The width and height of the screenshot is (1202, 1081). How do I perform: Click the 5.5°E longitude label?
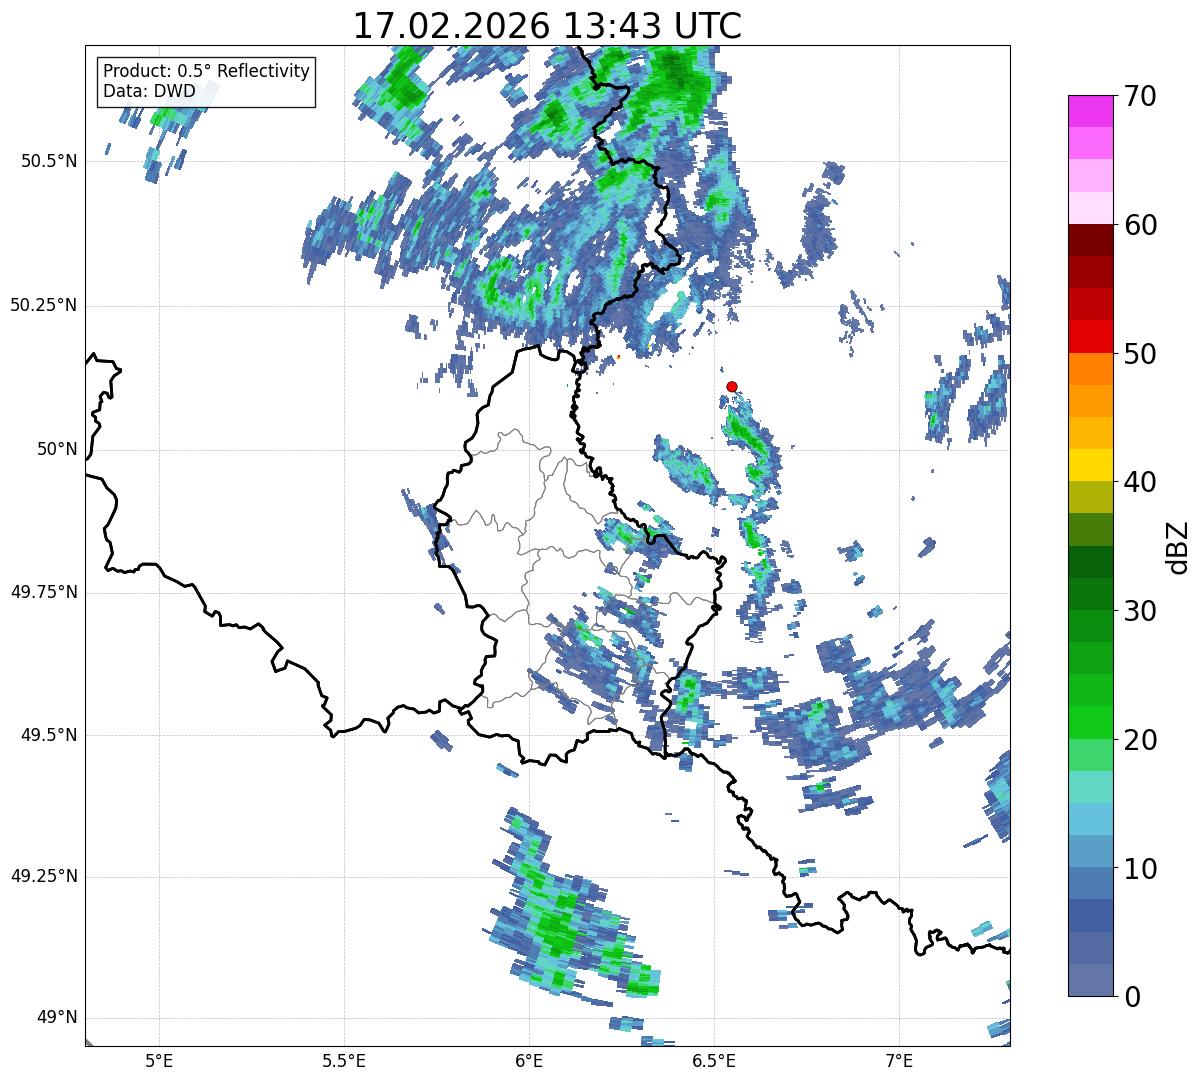pyautogui.click(x=344, y=1060)
